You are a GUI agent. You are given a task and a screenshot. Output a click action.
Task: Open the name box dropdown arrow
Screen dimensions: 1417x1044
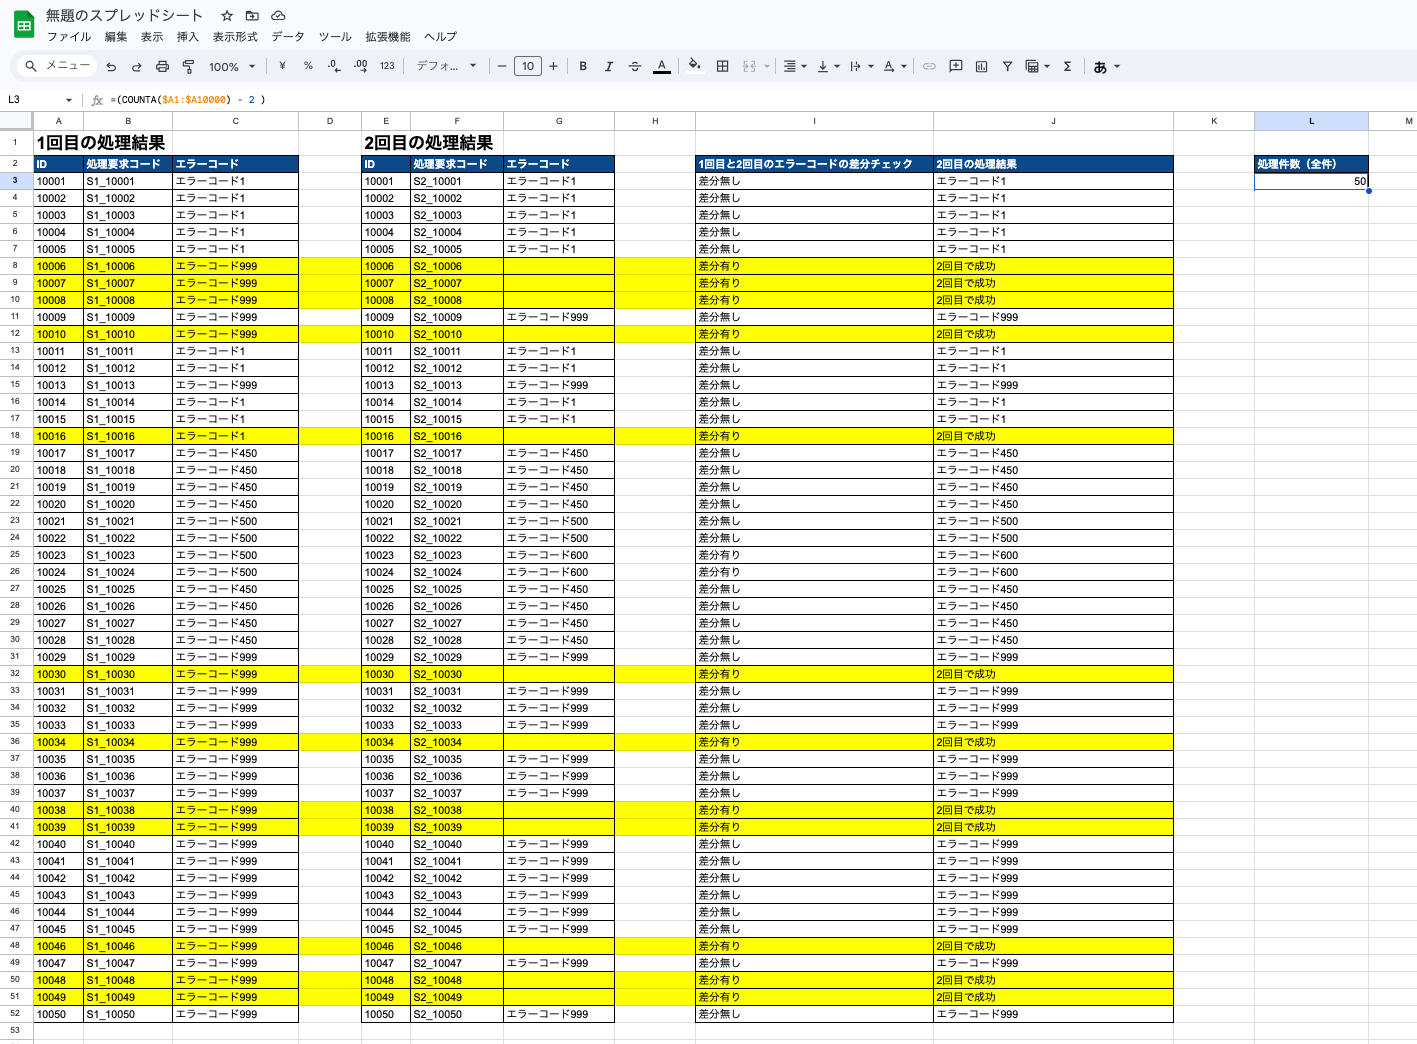click(69, 100)
